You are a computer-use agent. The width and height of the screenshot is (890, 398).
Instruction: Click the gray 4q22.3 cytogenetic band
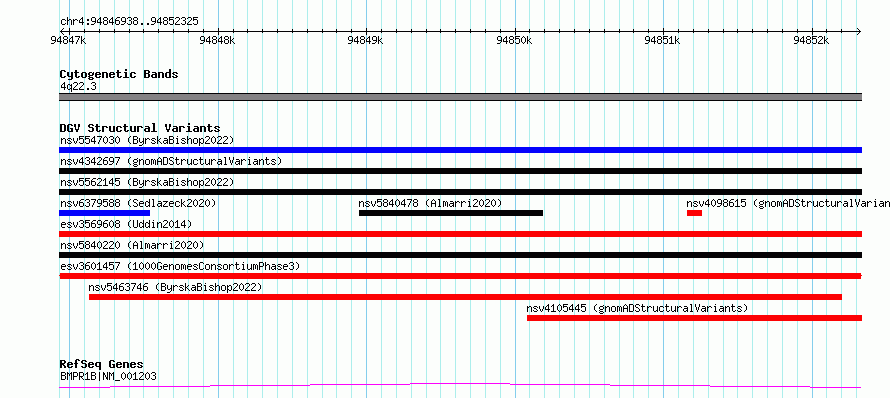pos(460,97)
